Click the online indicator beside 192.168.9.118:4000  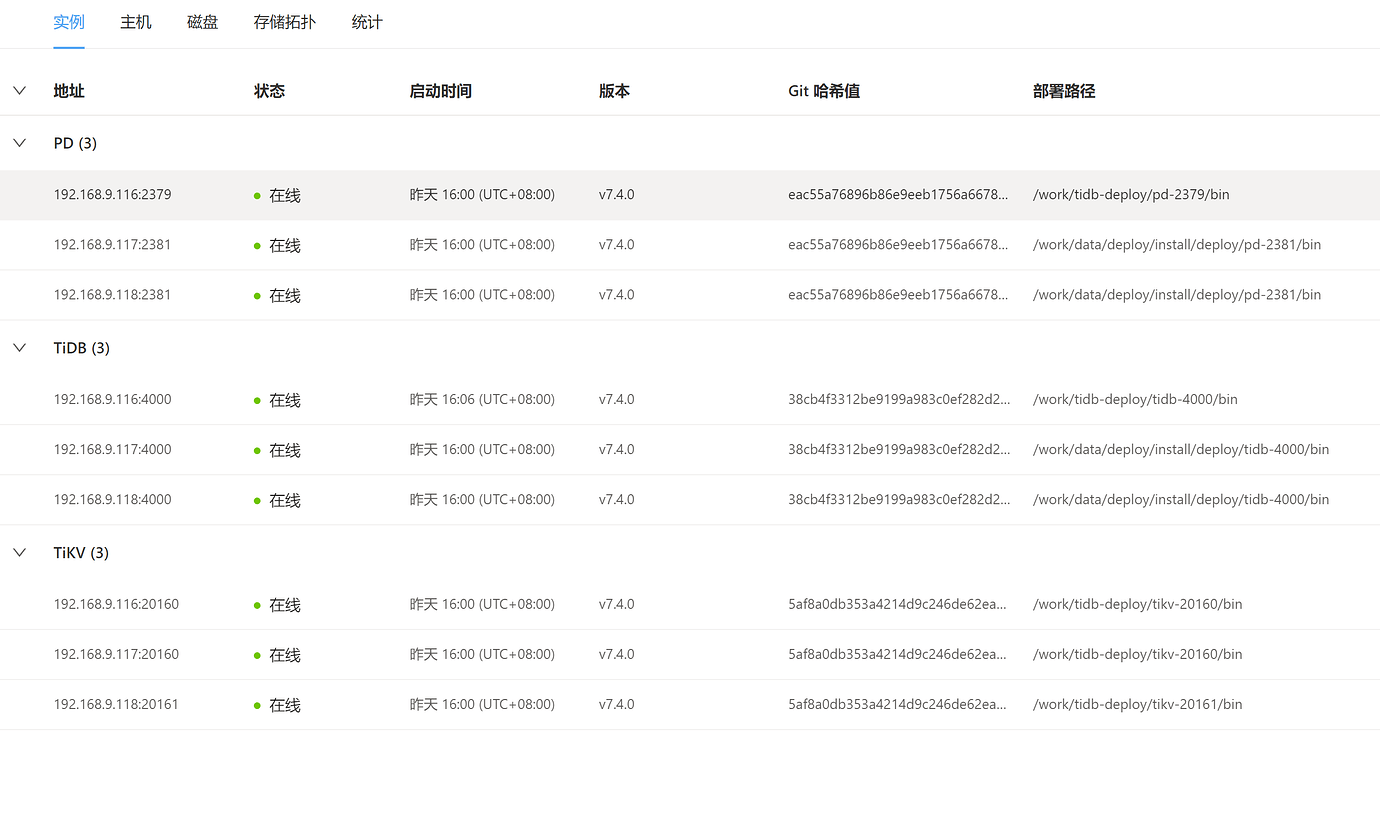pyautogui.click(x=258, y=499)
